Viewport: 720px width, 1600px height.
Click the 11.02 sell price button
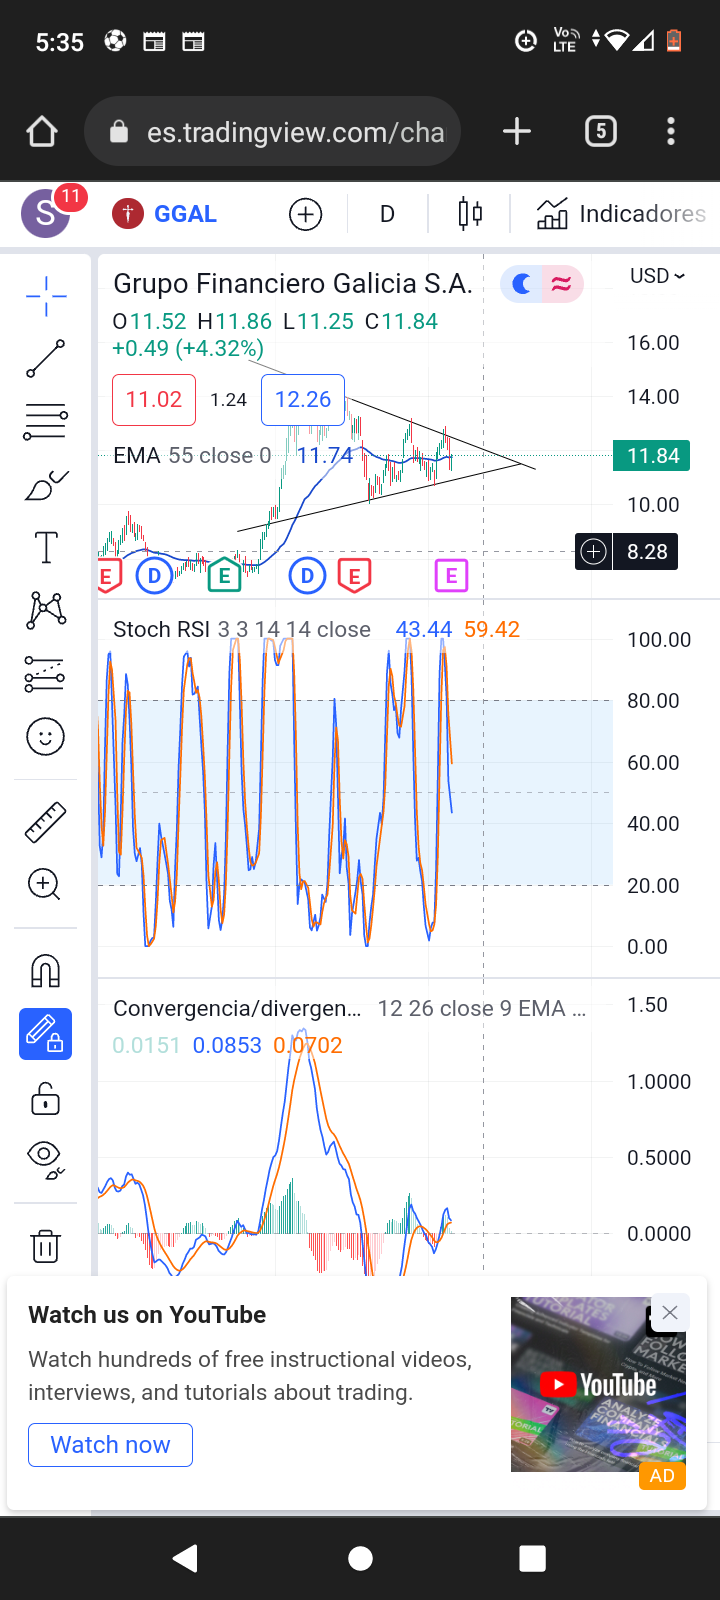pyautogui.click(x=154, y=400)
